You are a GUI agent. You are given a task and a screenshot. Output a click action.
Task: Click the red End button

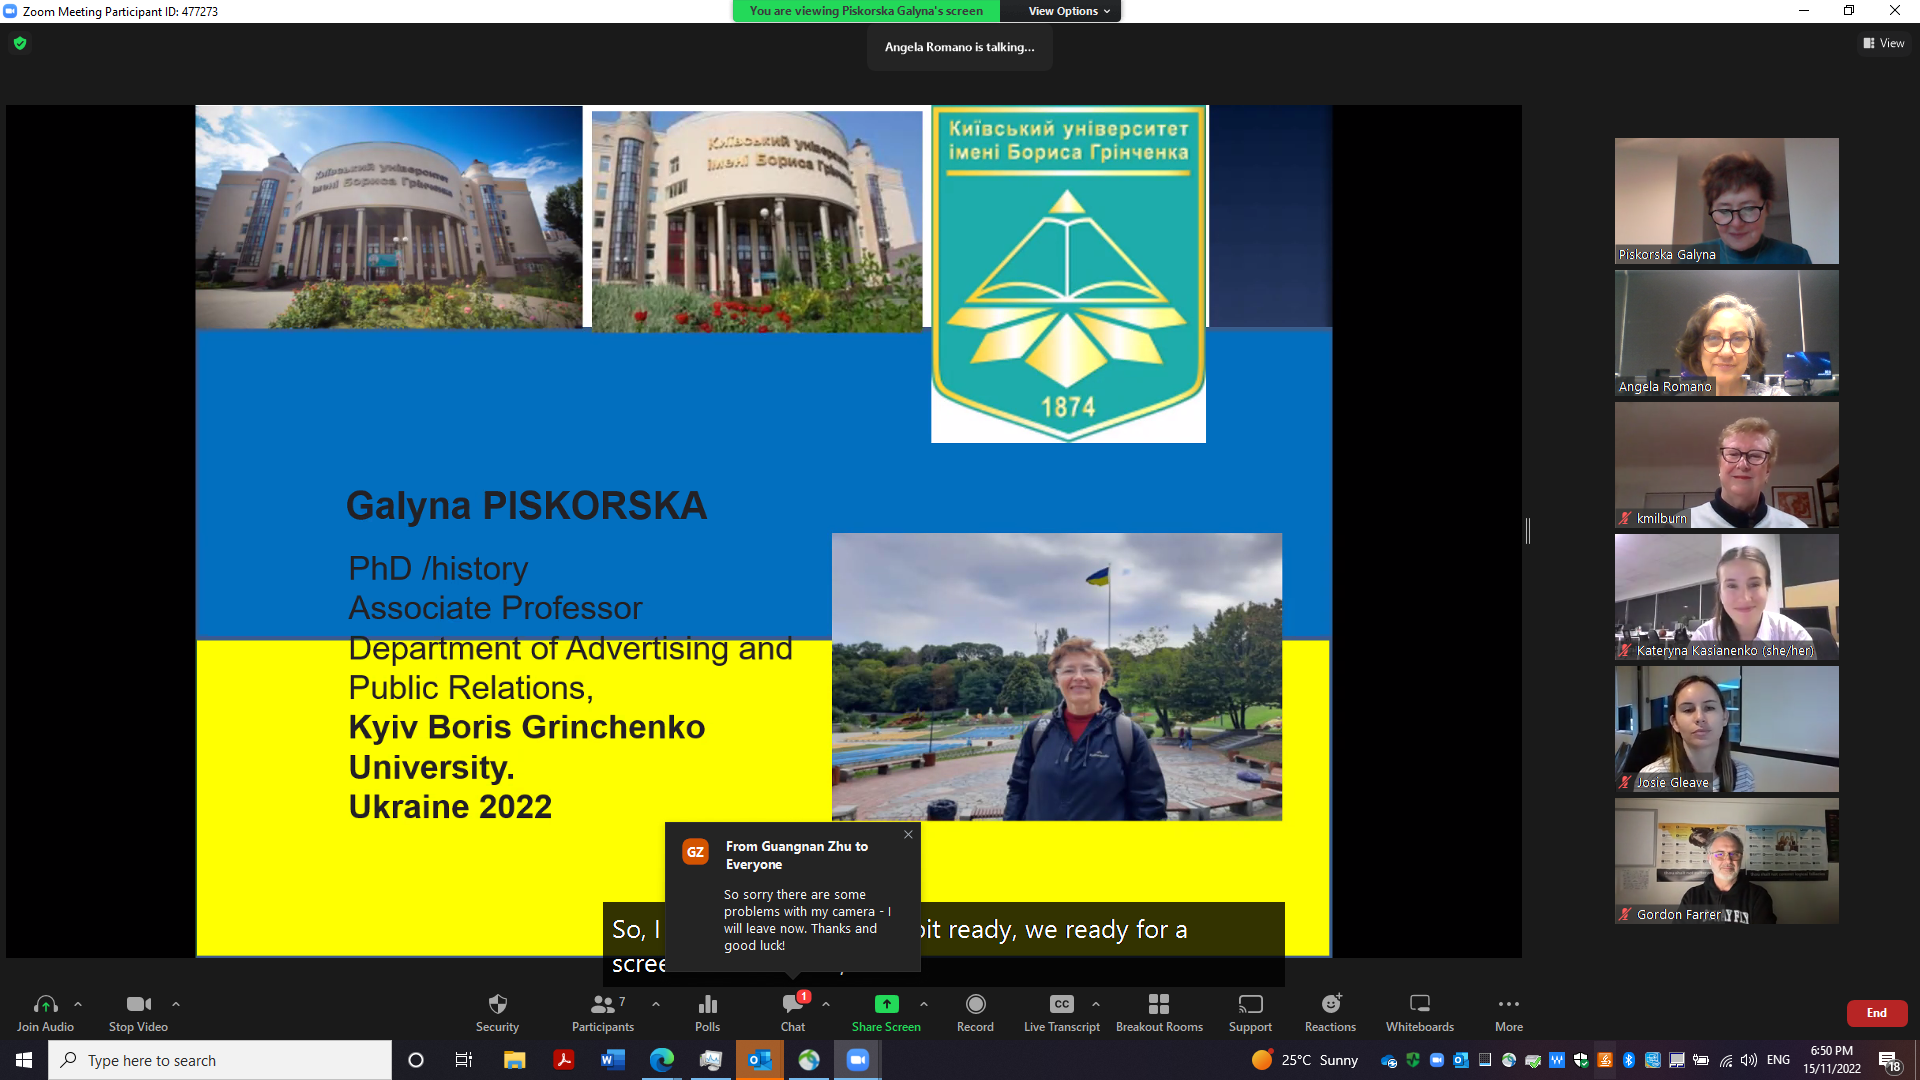point(1876,1013)
